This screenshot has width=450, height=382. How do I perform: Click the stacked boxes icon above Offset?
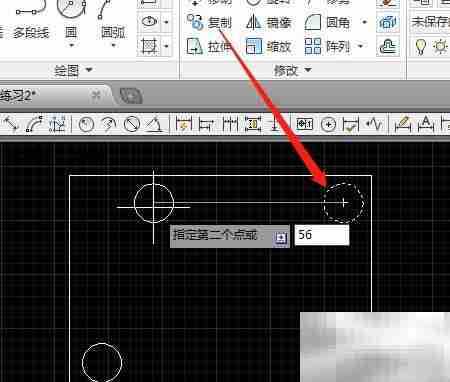pyautogui.click(x=388, y=23)
